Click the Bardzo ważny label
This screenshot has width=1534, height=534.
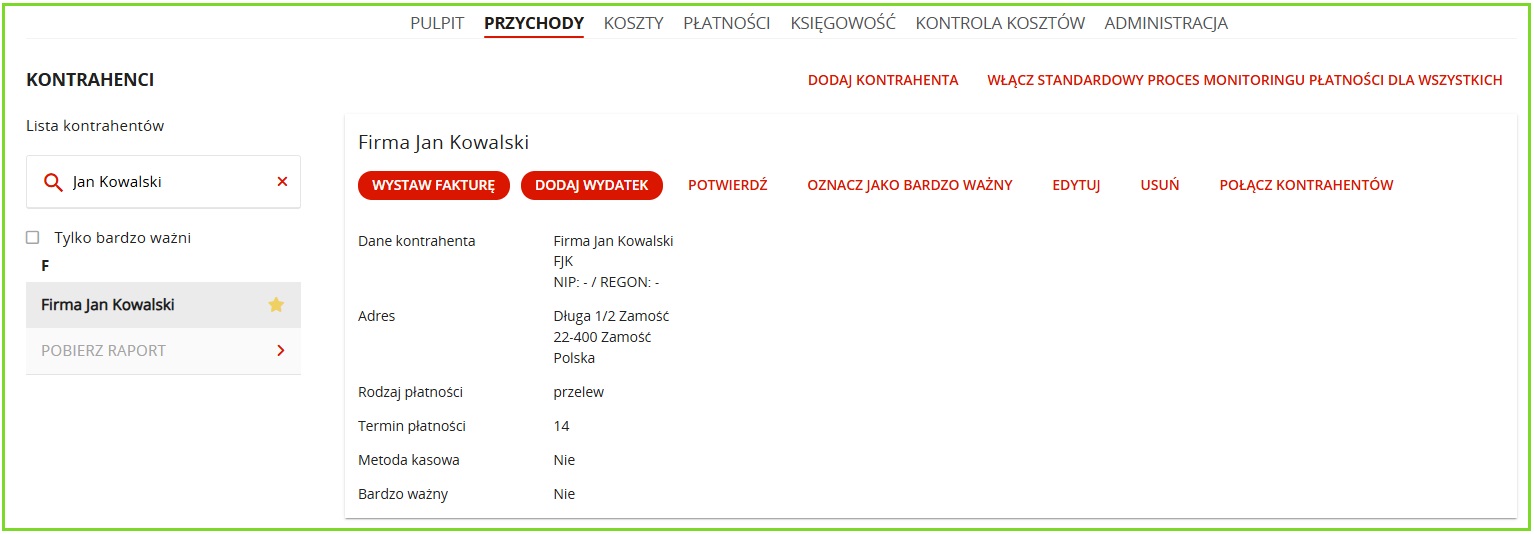pos(402,494)
